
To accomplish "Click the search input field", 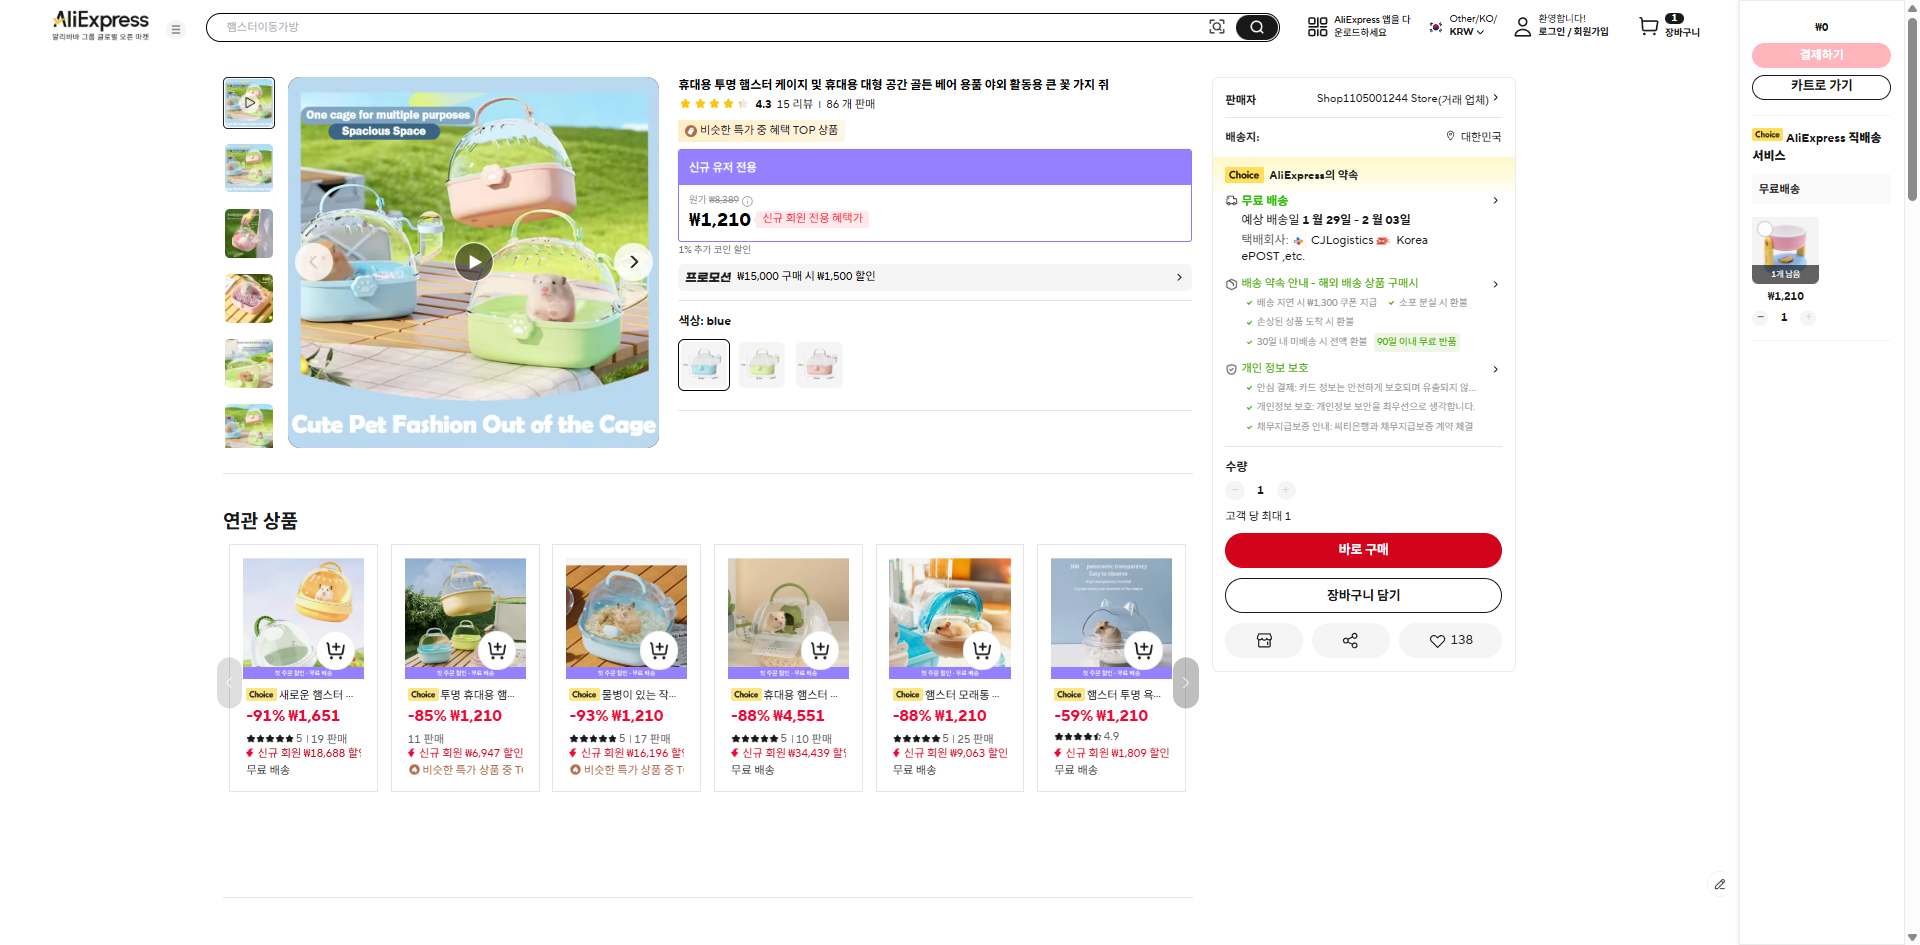I will [x=700, y=27].
